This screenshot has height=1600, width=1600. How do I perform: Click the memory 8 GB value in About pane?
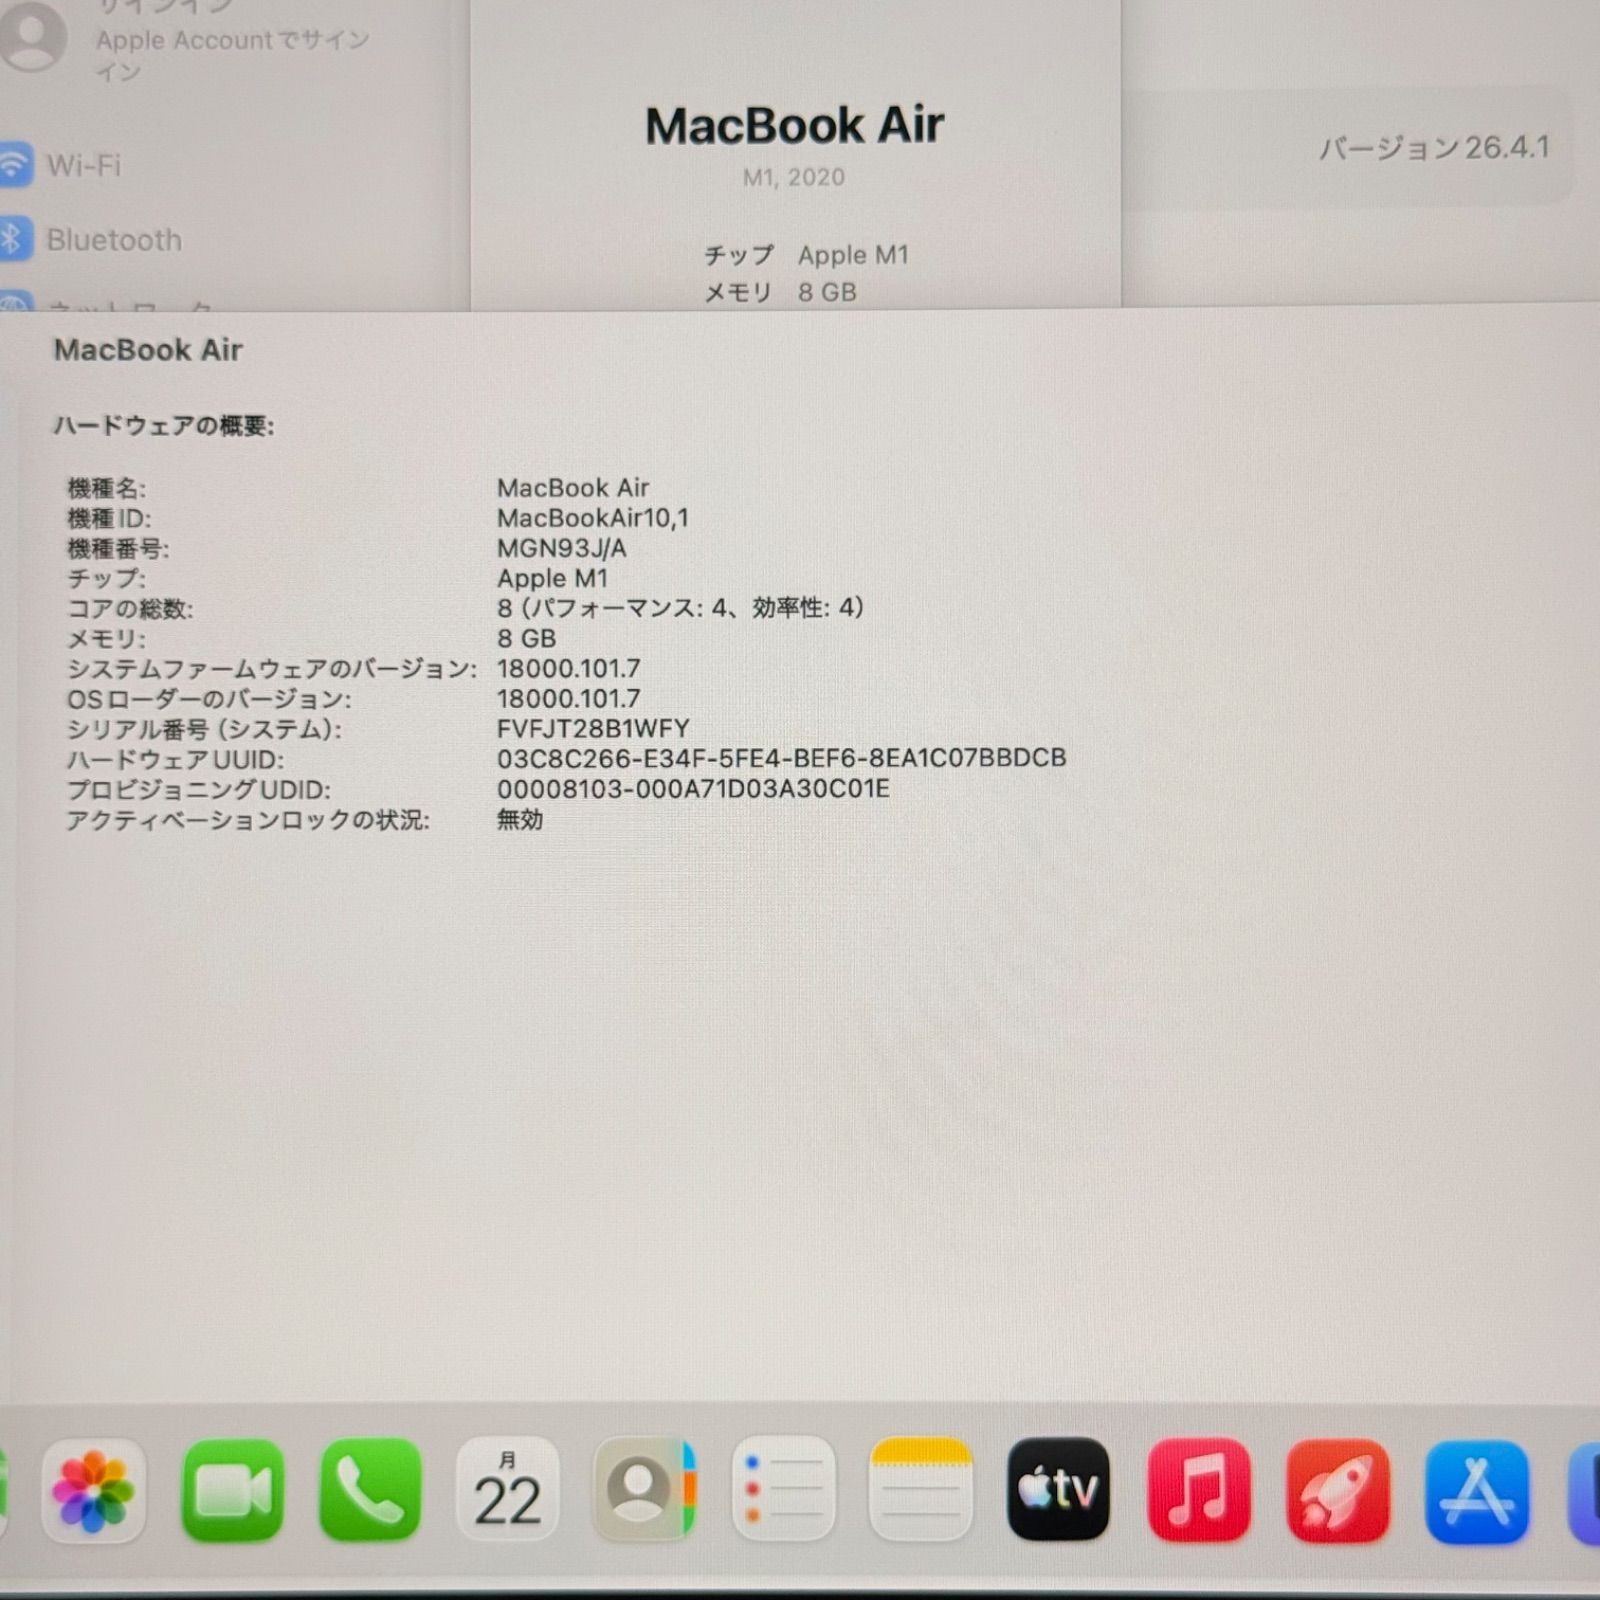(x=827, y=292)
